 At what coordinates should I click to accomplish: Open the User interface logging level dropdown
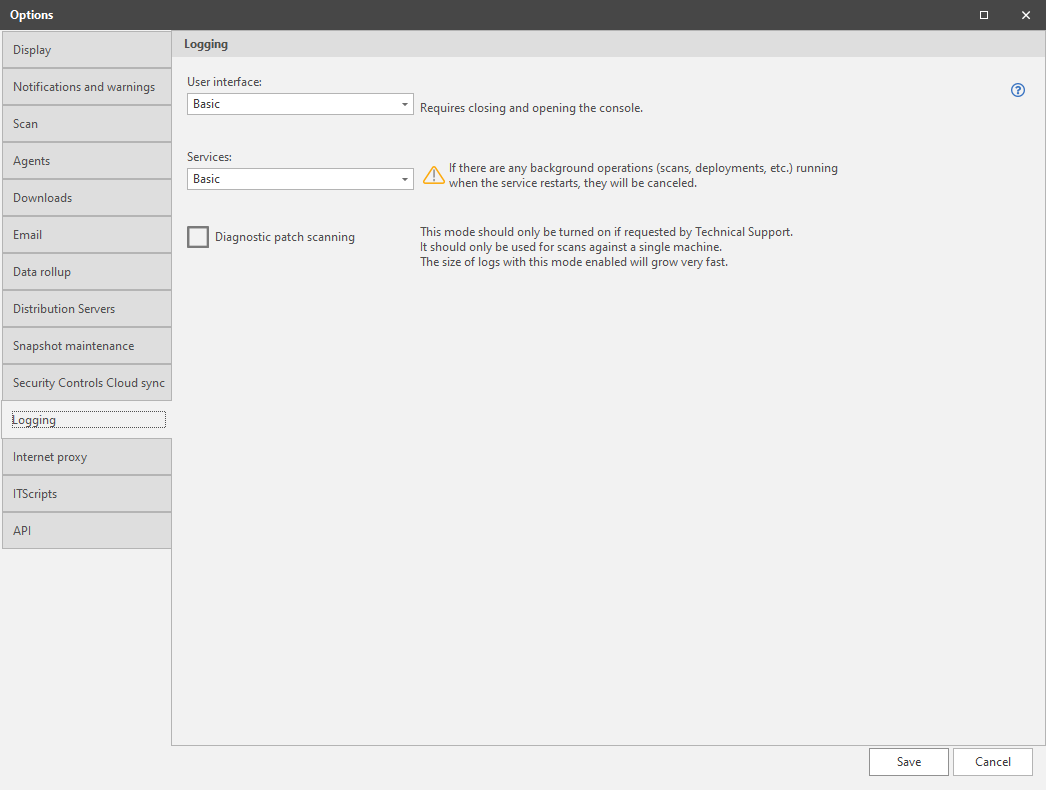[300, 104]
